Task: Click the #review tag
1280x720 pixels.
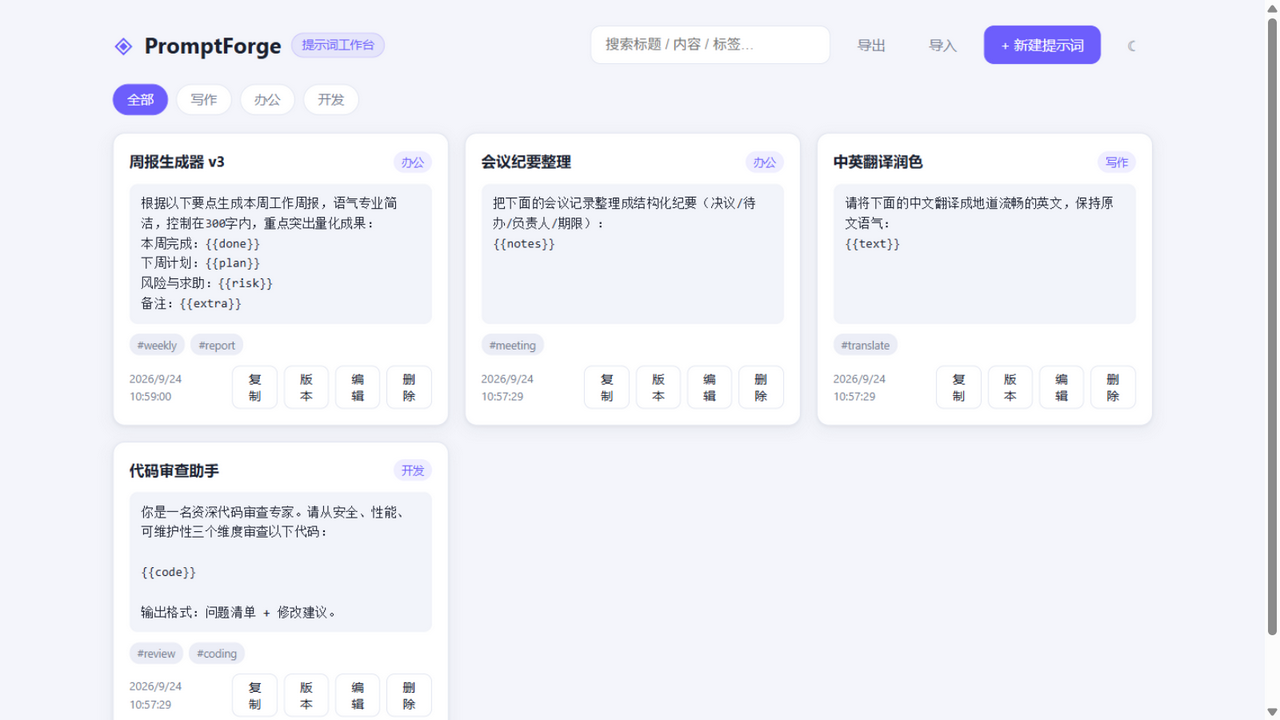Action: [x=157, y=653]
